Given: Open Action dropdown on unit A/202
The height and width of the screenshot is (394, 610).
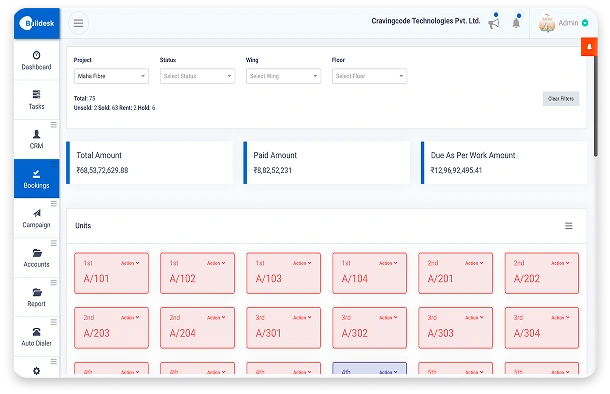Looking at the screenshot, I should (x=560, y=263).
